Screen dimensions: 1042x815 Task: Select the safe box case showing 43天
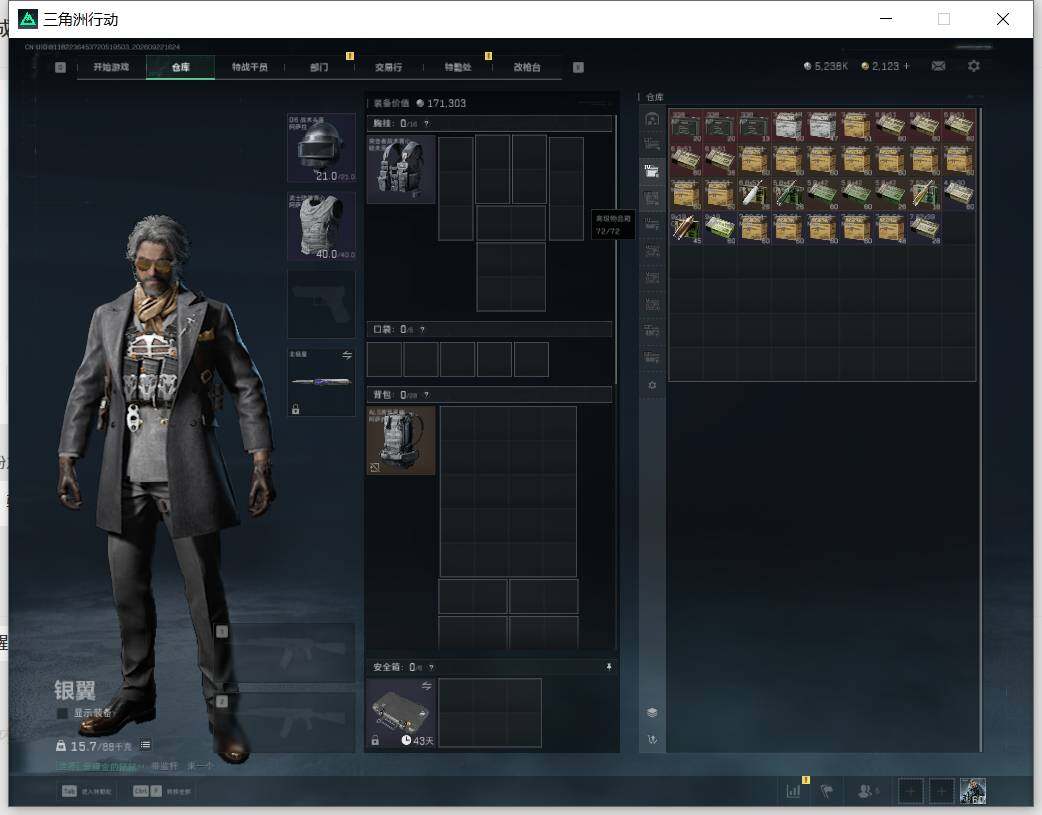pos(401,713)
